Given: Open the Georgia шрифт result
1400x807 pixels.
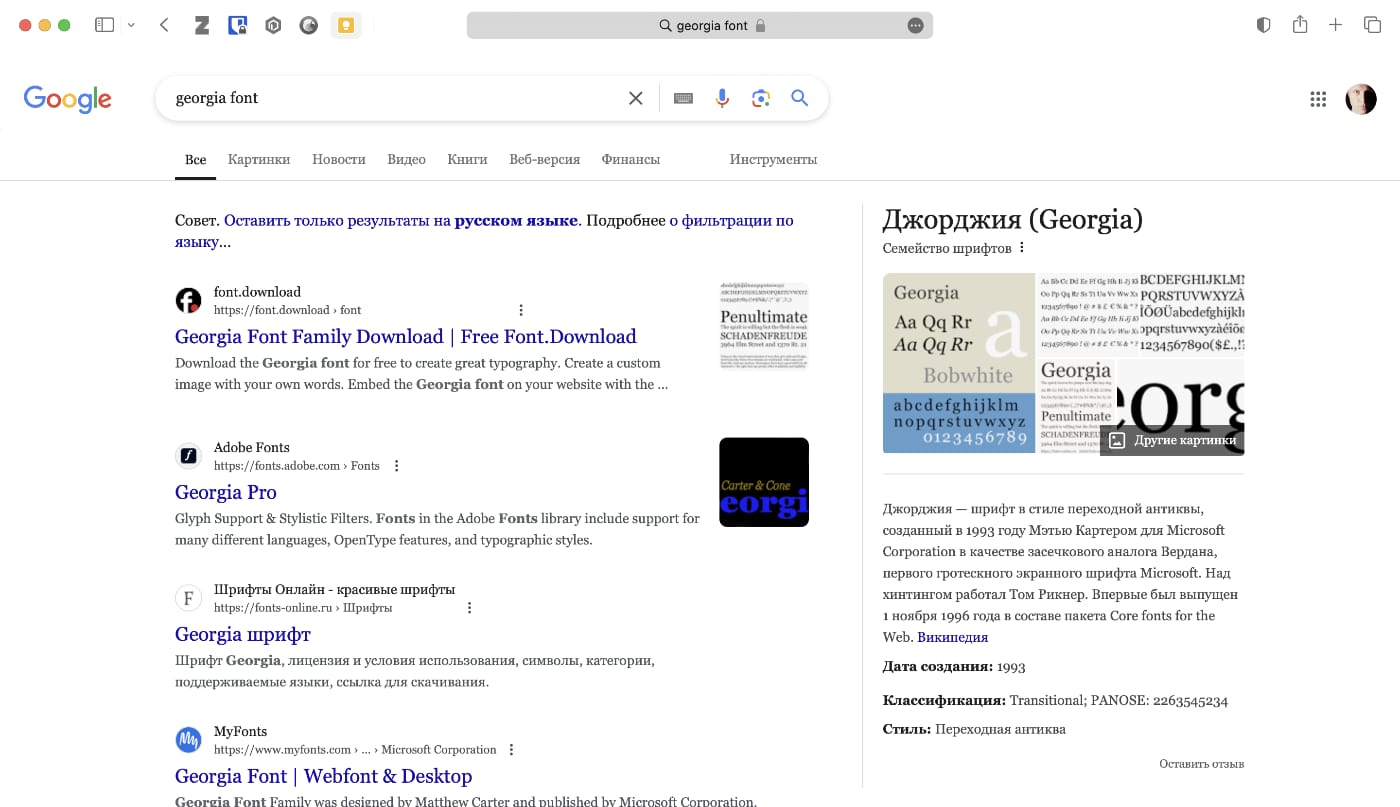Looking at the screenshot, I should [x=243, y=634].
